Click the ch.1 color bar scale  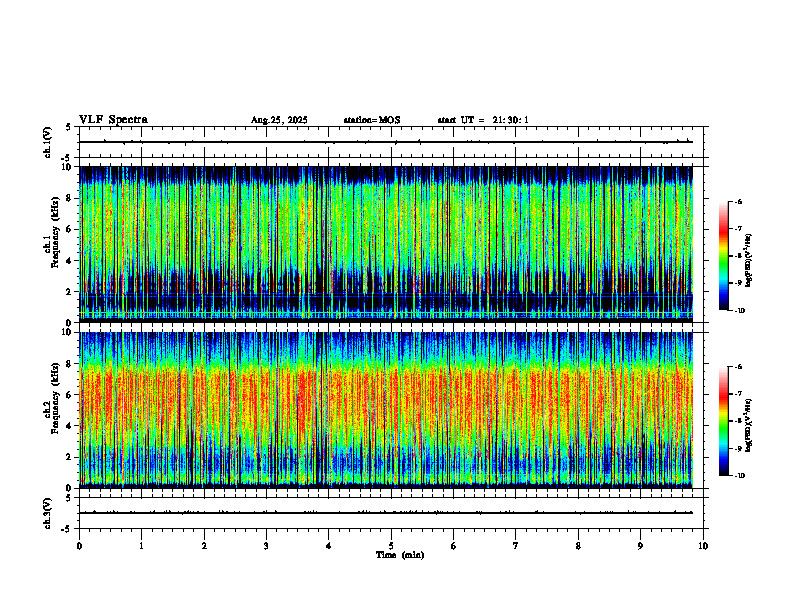[x=723, y=256]
